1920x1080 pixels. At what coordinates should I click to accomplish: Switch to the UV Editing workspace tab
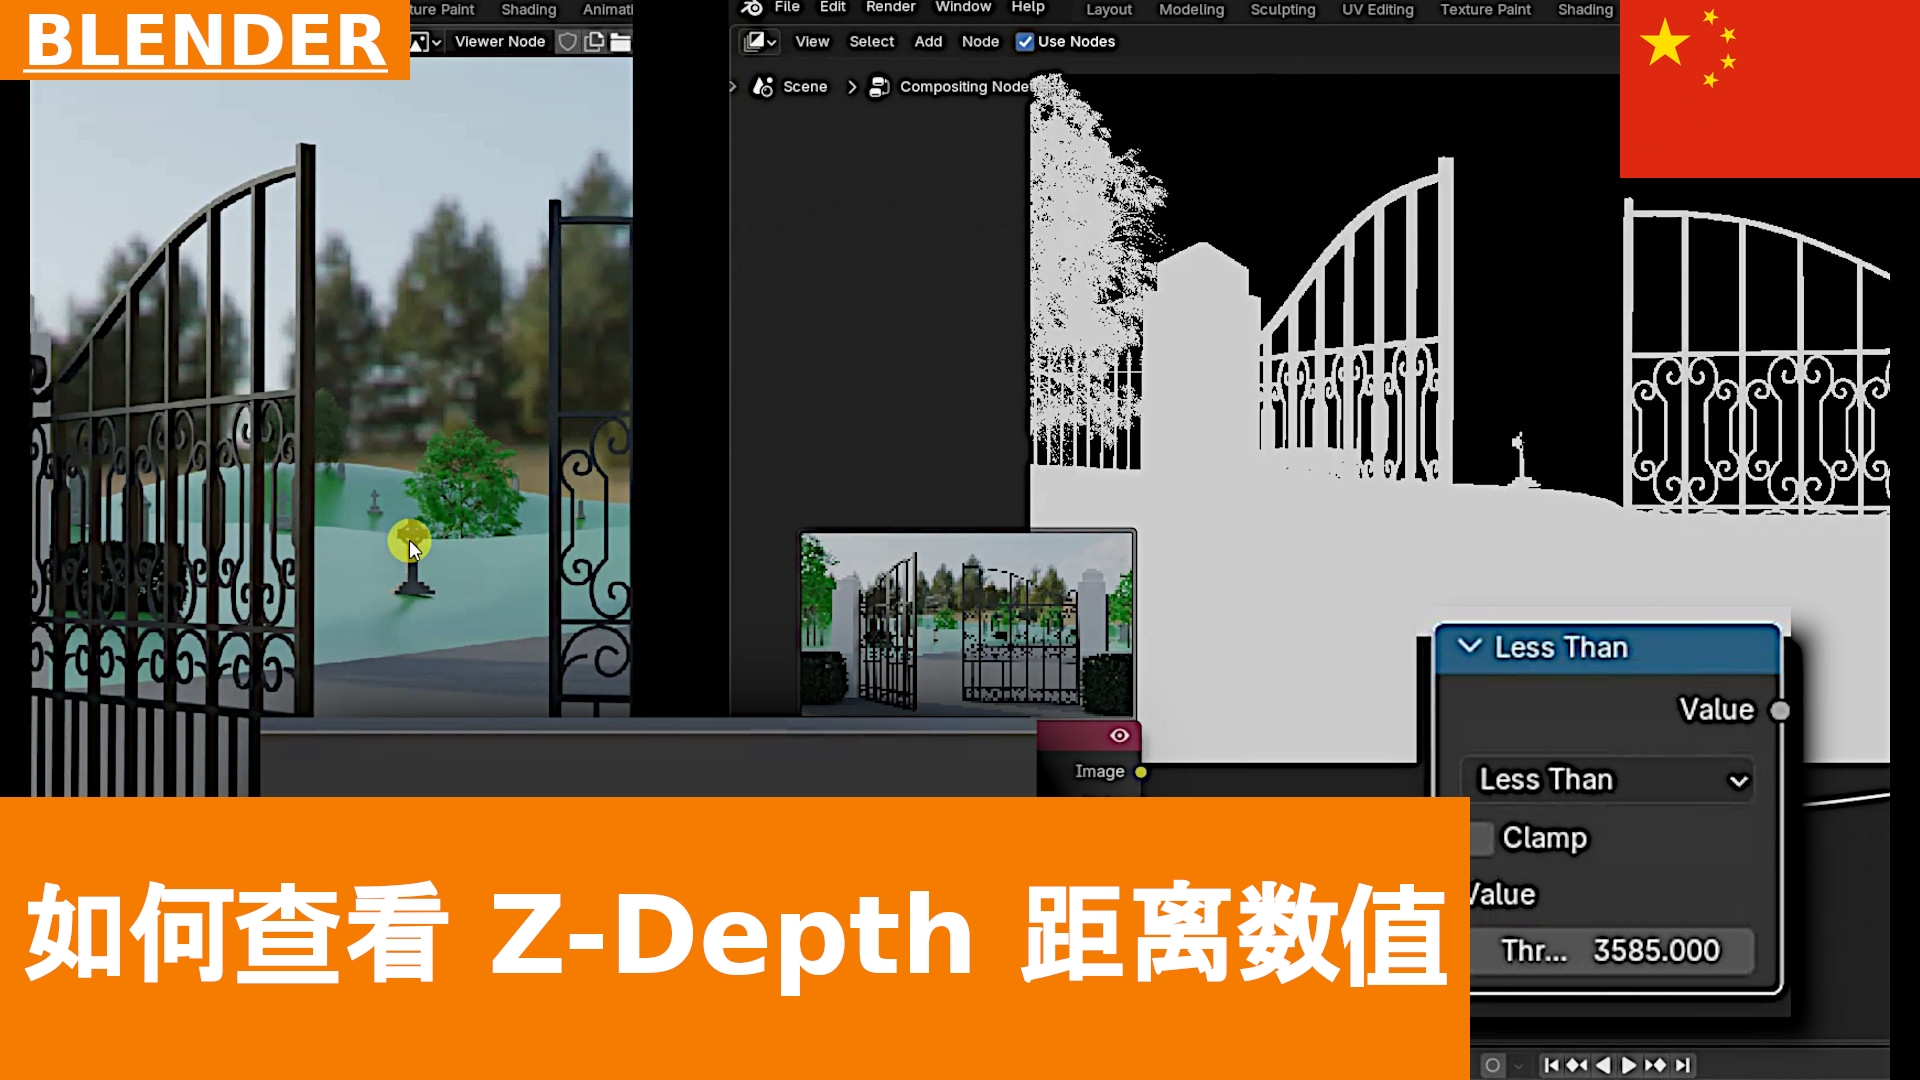pos(1377,10)
